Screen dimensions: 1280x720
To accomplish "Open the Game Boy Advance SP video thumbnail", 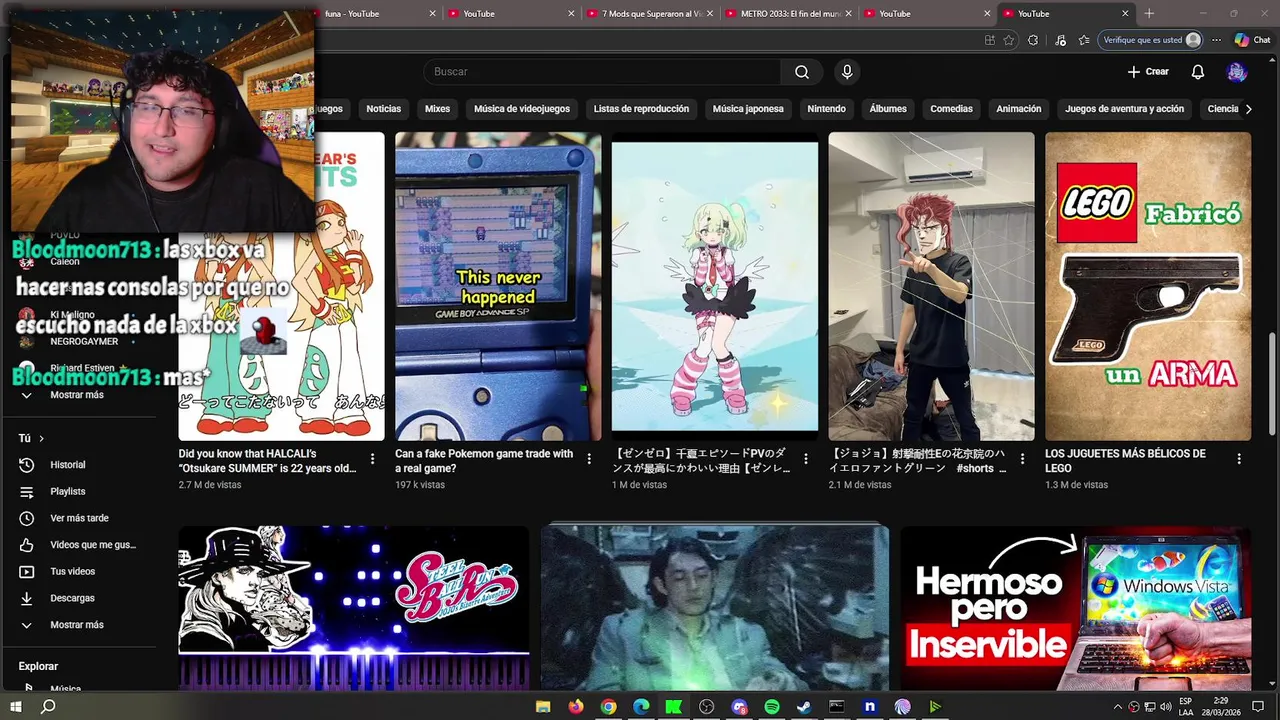I will [x=498, y=286].
